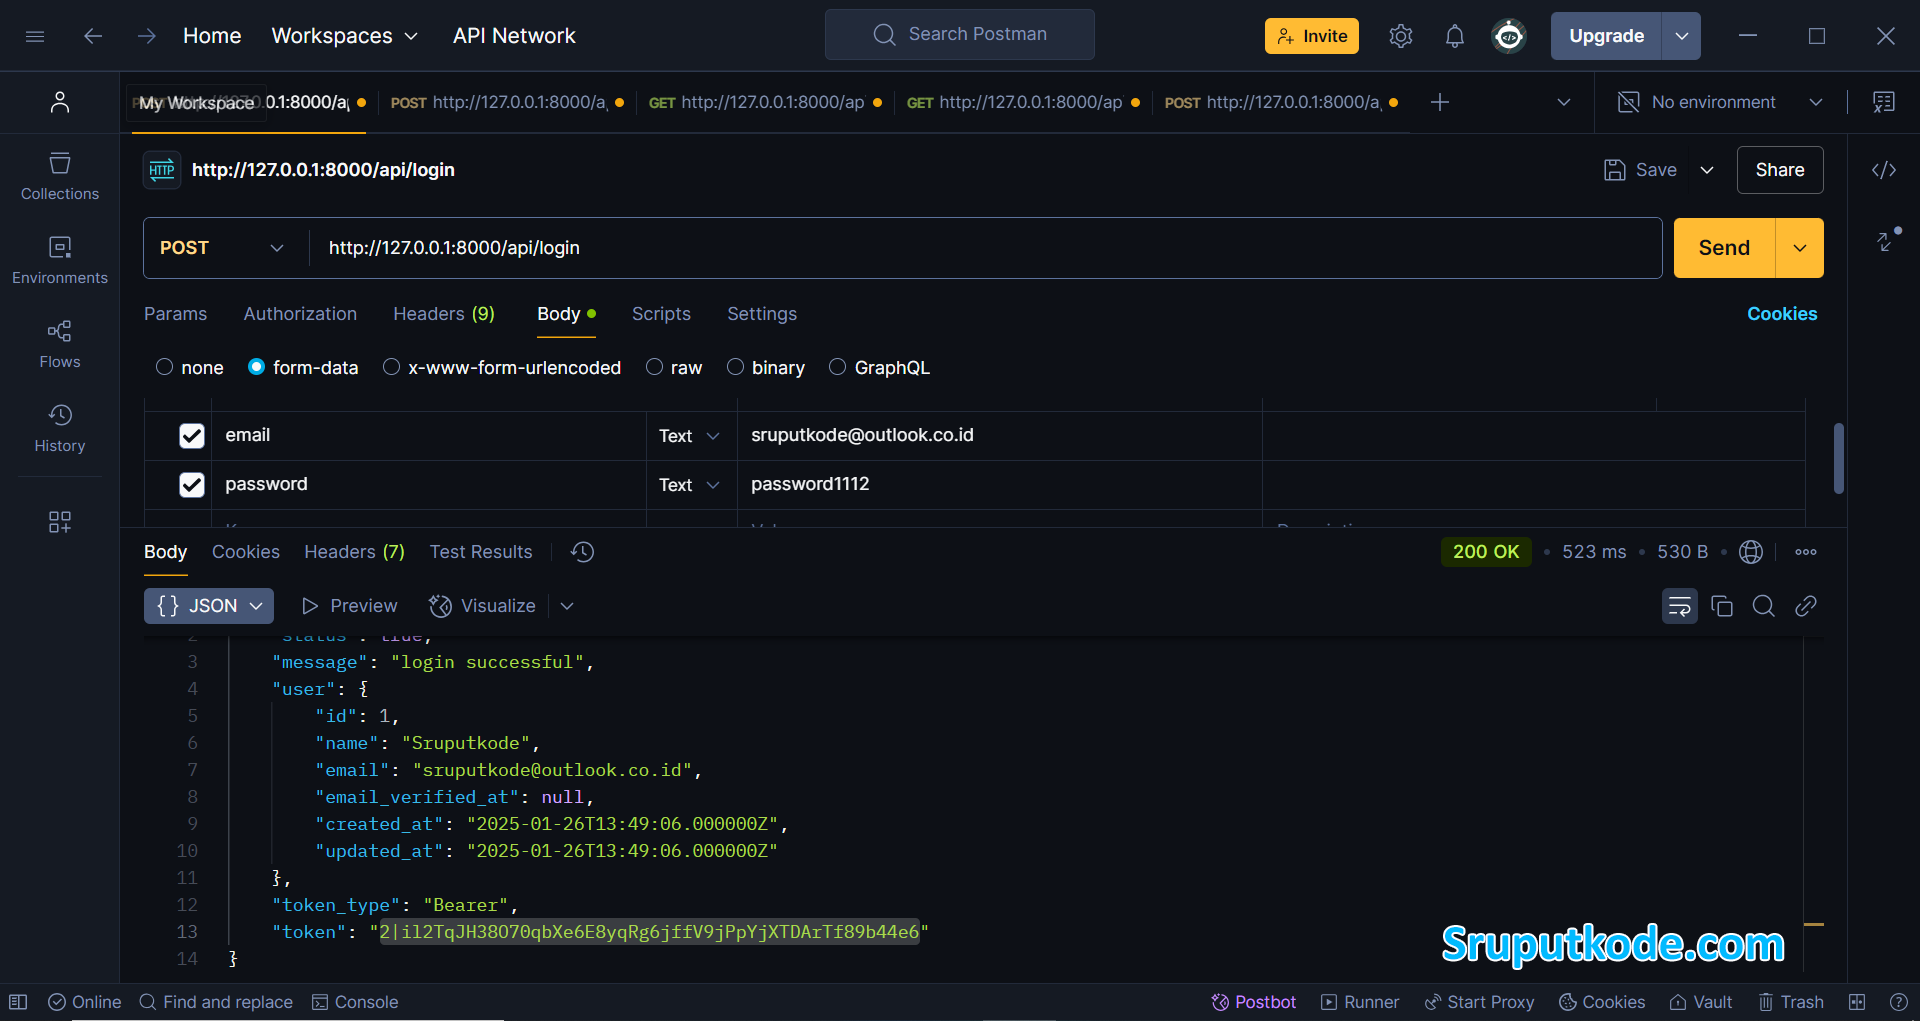
Task: Uncheck the email parameter checkbox
Action: 192,436
